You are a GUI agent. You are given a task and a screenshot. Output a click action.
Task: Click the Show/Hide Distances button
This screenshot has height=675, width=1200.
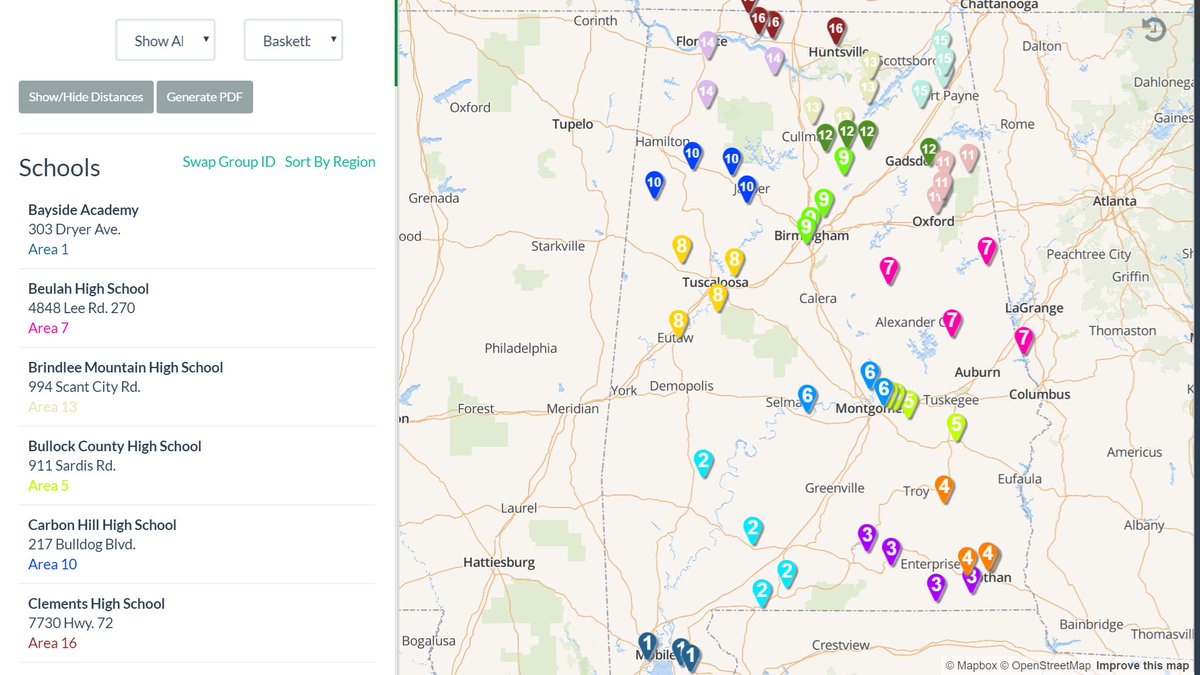(x=85, y=97)
